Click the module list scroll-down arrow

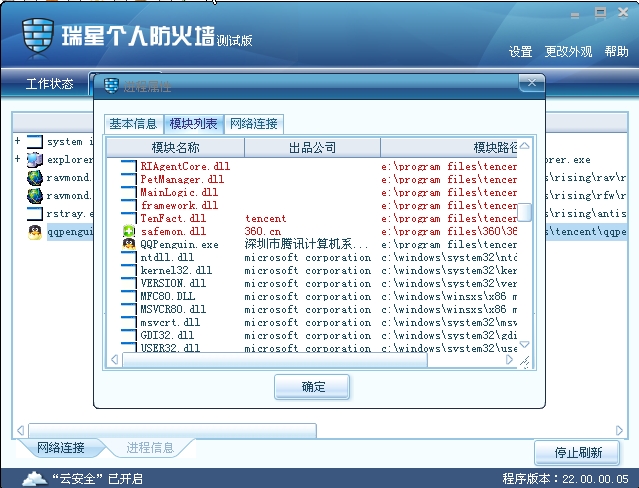coord(524,344)
